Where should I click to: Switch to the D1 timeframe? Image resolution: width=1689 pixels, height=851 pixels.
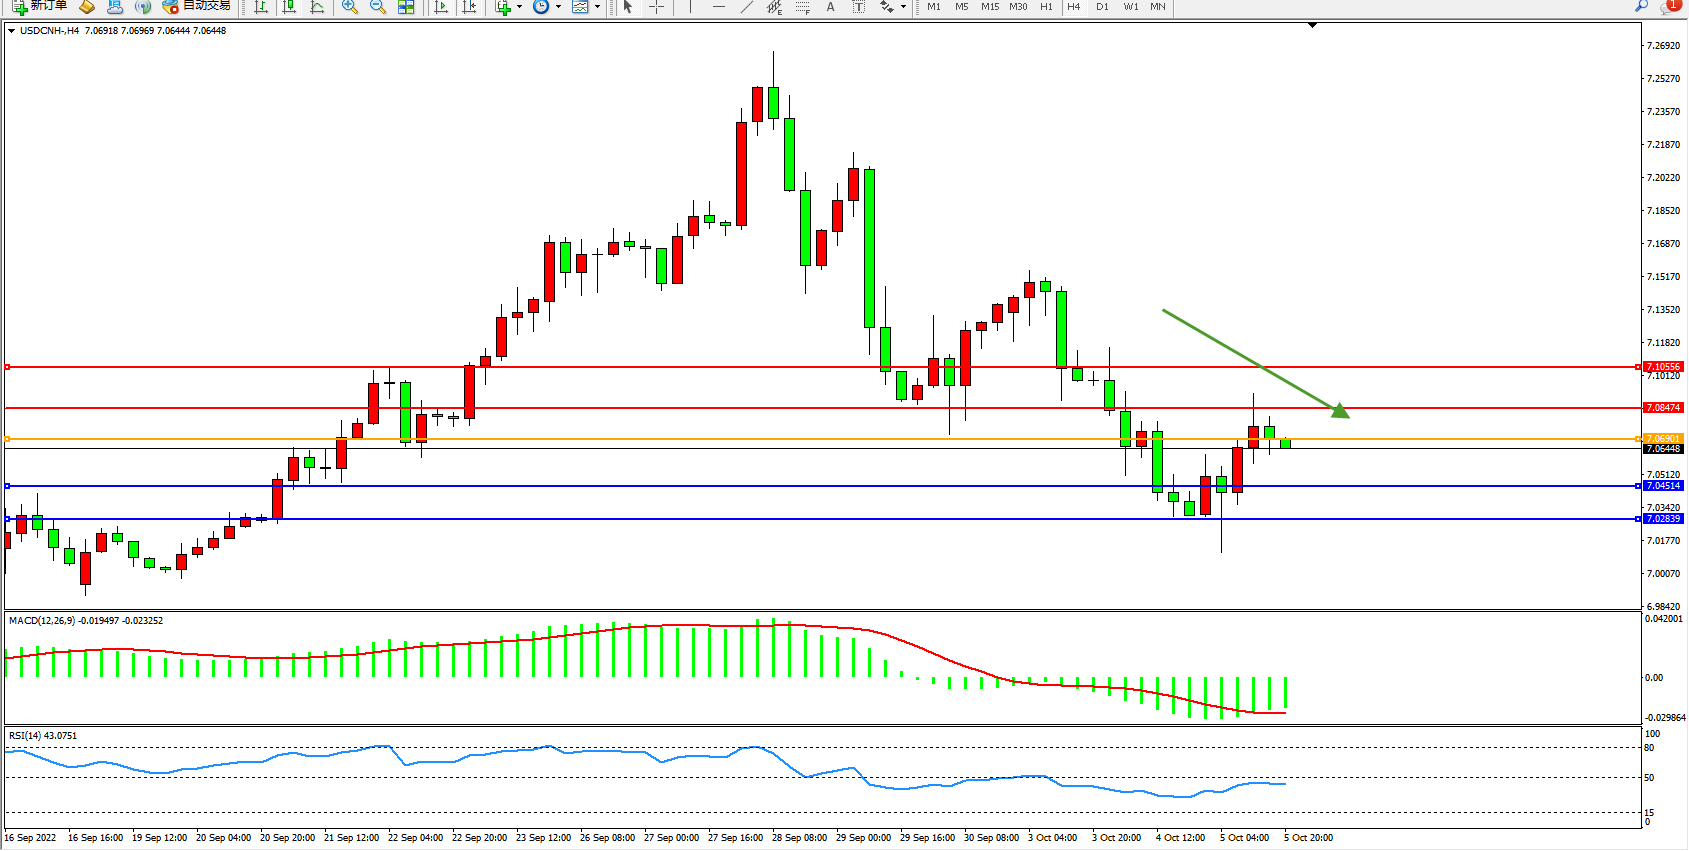point(1102,7)
